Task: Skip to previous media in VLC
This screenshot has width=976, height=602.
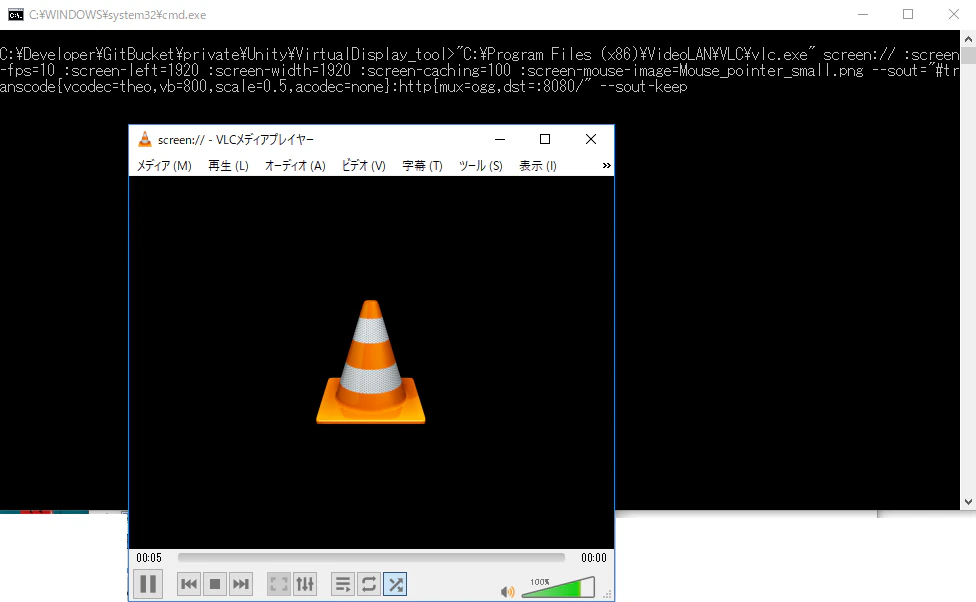Action: pos(189,584)
